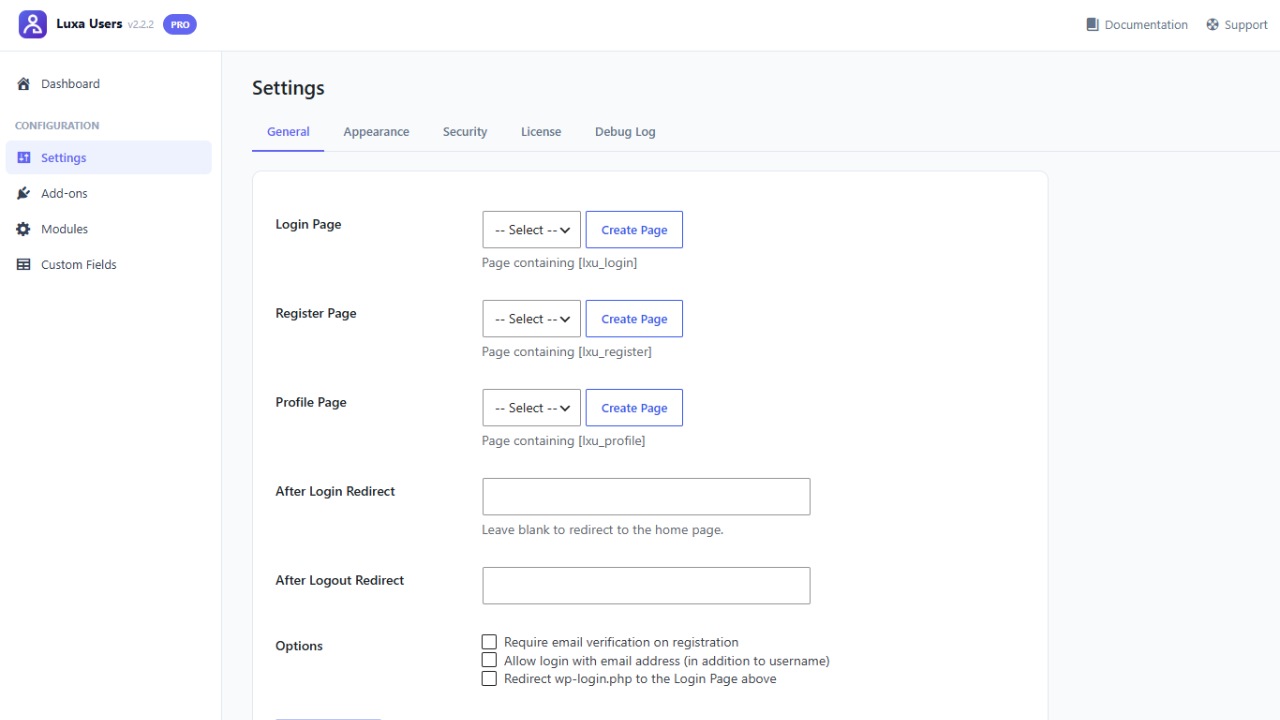Switch to the General tab
The image size is (1280, 720).
(x=288, y=132)
